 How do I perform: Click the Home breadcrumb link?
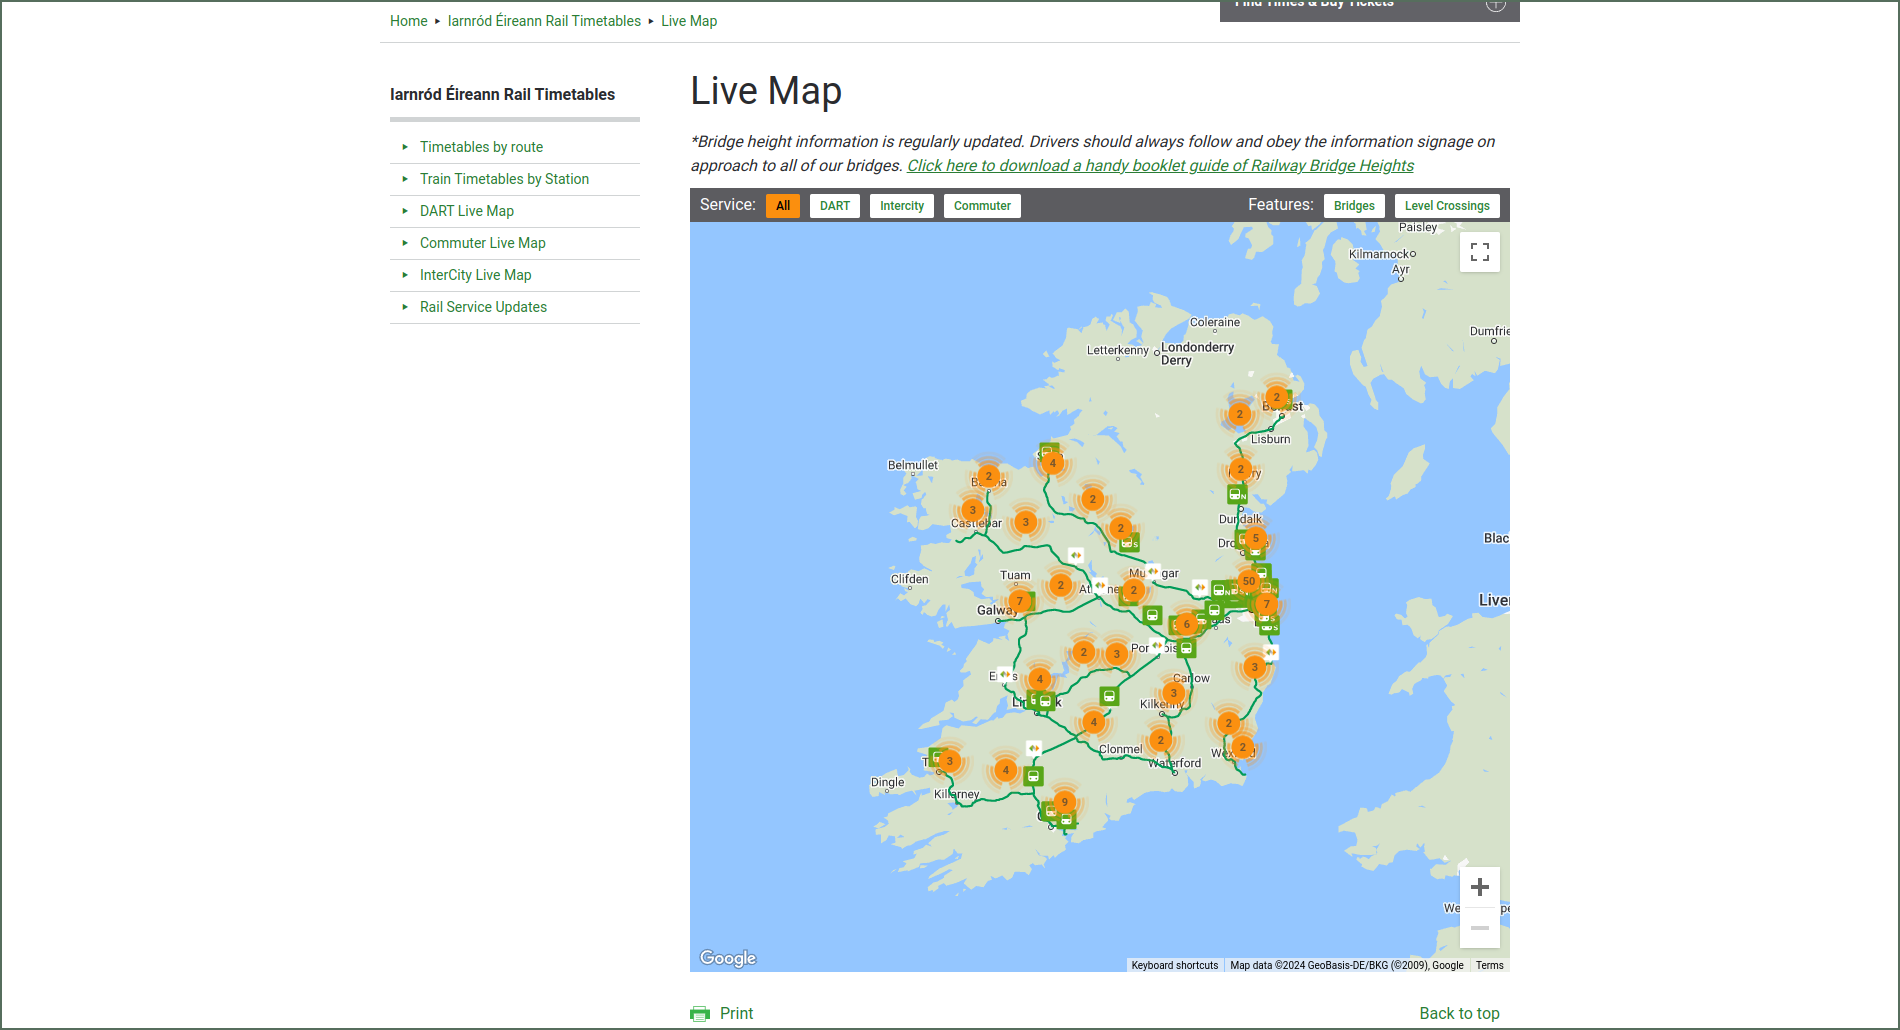pyautogui.click(x=408, y=21)
